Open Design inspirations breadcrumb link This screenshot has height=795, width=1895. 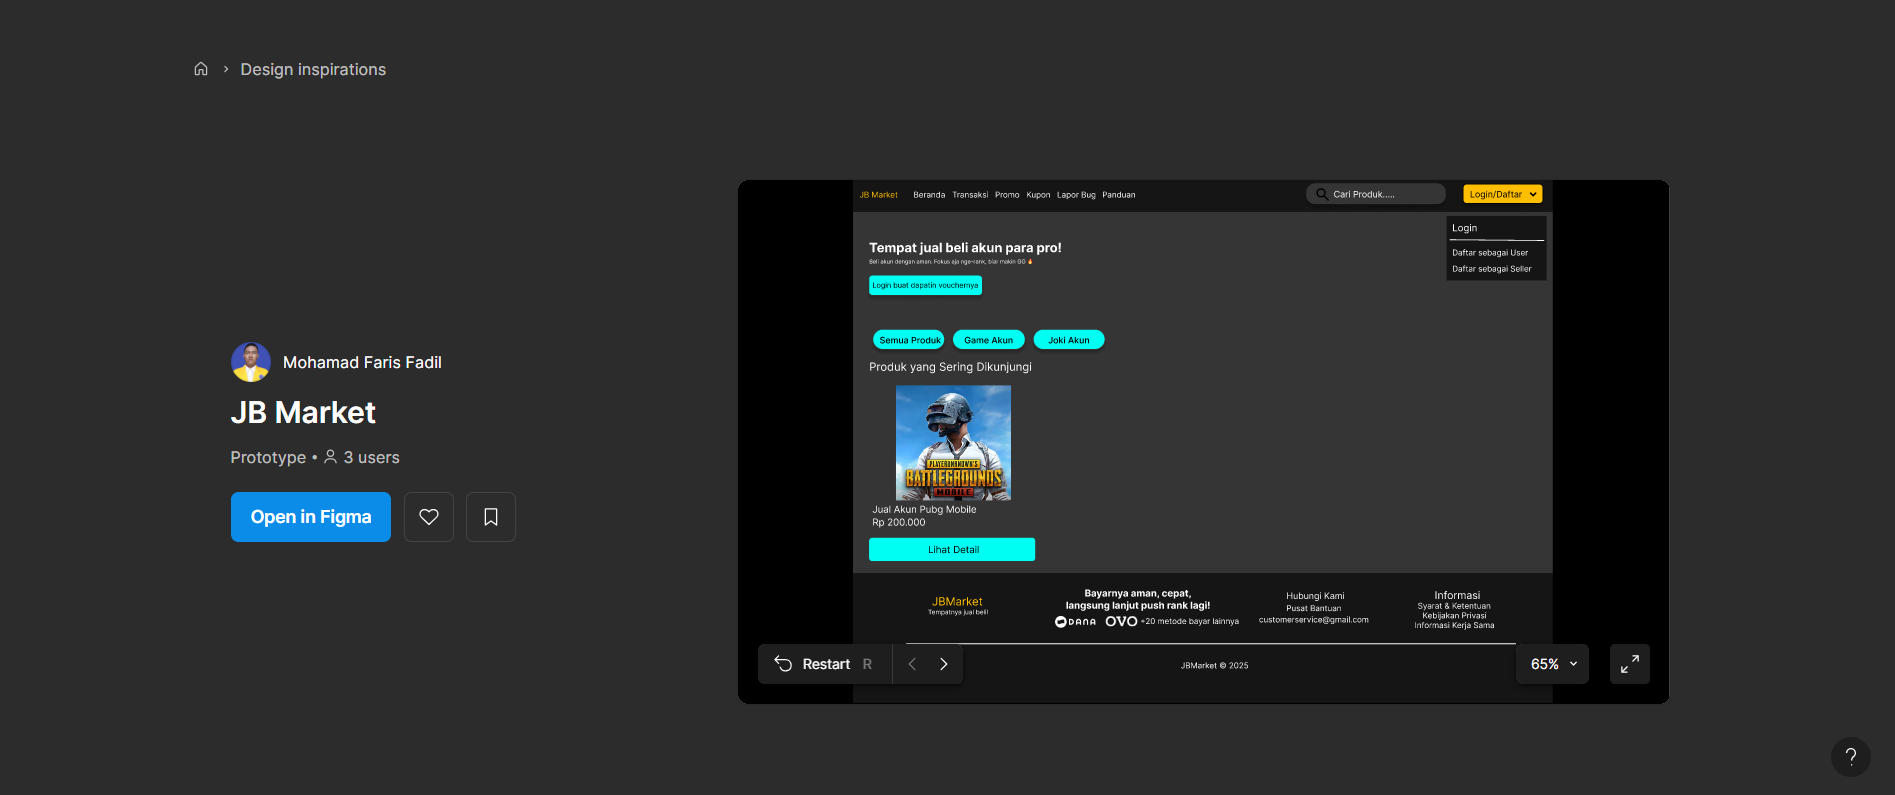pos(313,69)
